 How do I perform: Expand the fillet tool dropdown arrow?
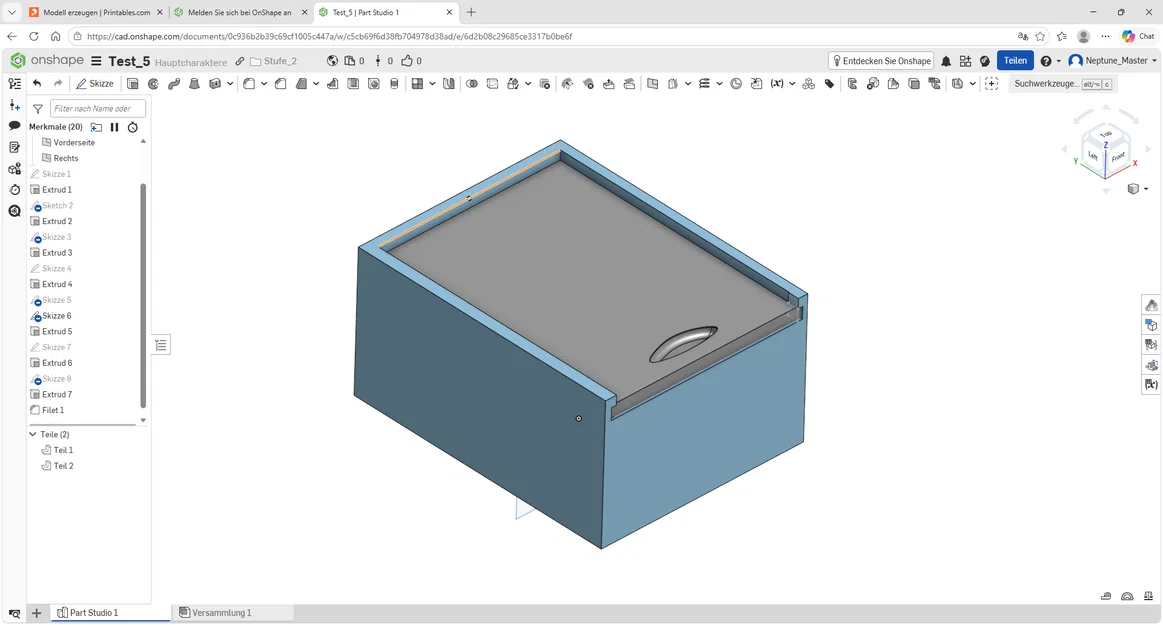264,84
